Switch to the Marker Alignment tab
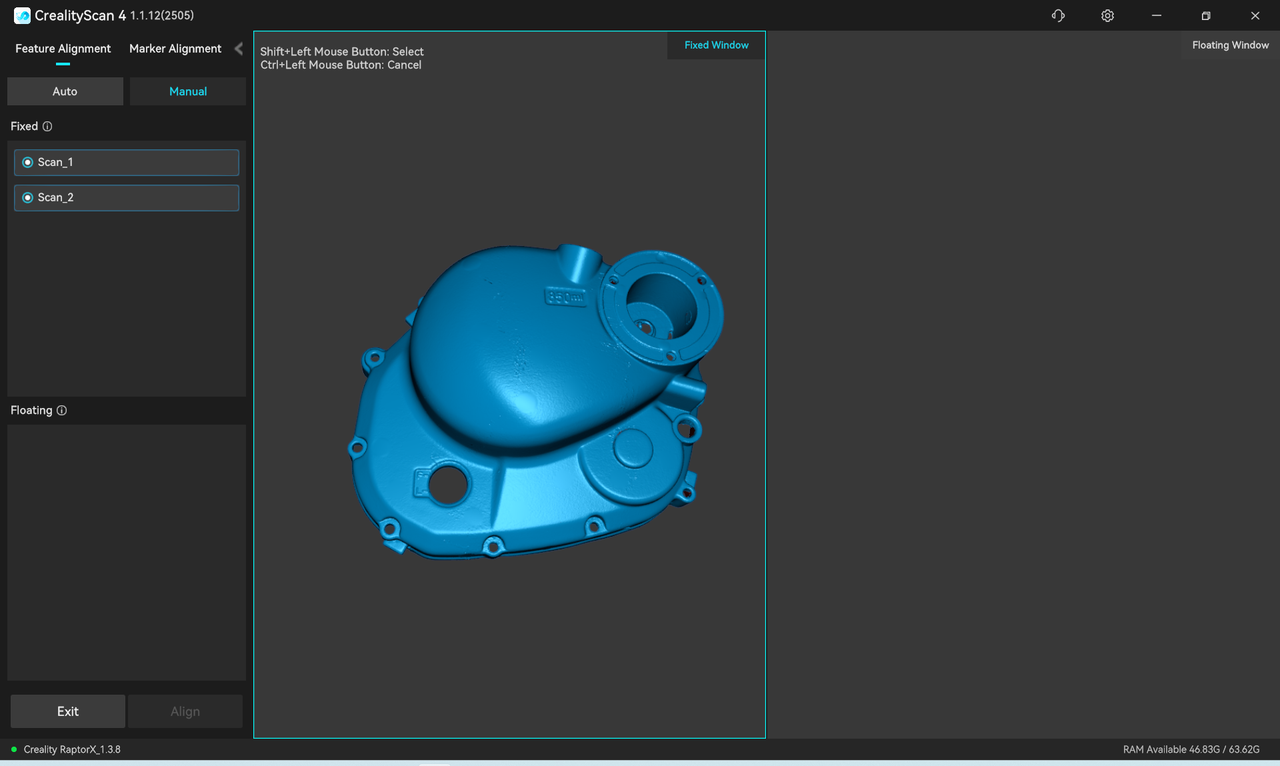1280x766 pixels. pyautogui.click(x=175, y=49)
